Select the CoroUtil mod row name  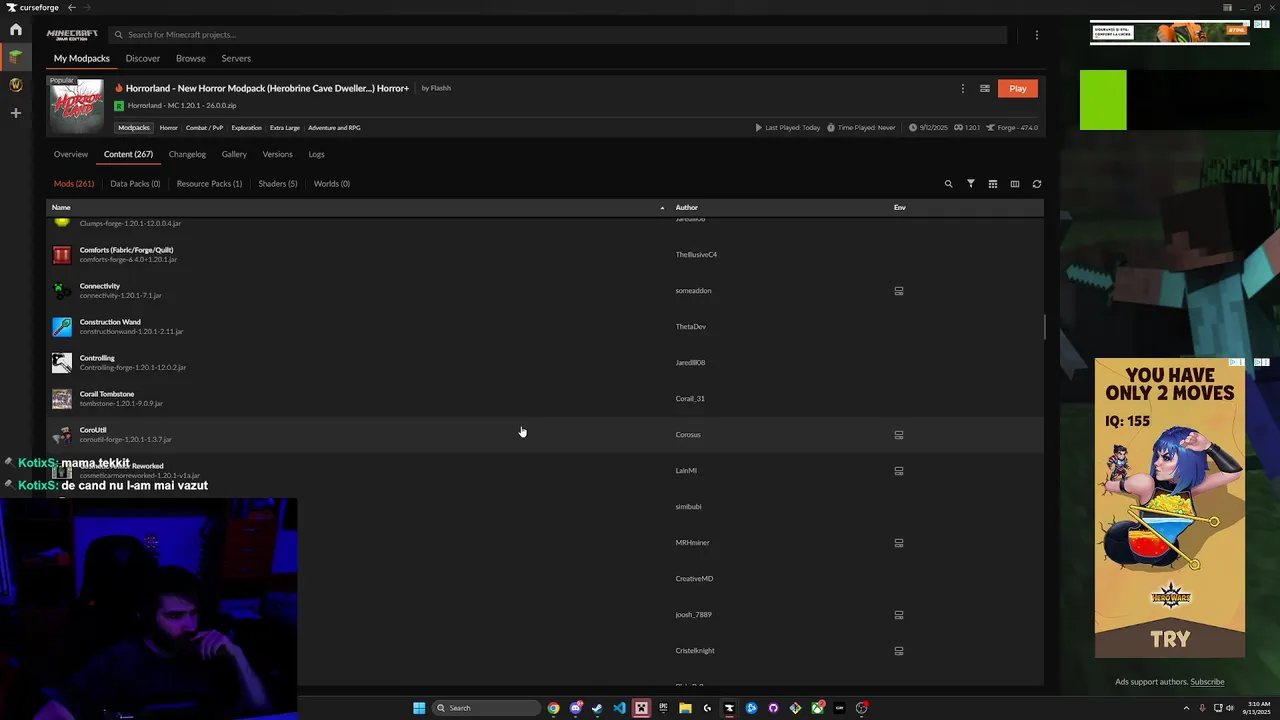[x=93, y=430]
